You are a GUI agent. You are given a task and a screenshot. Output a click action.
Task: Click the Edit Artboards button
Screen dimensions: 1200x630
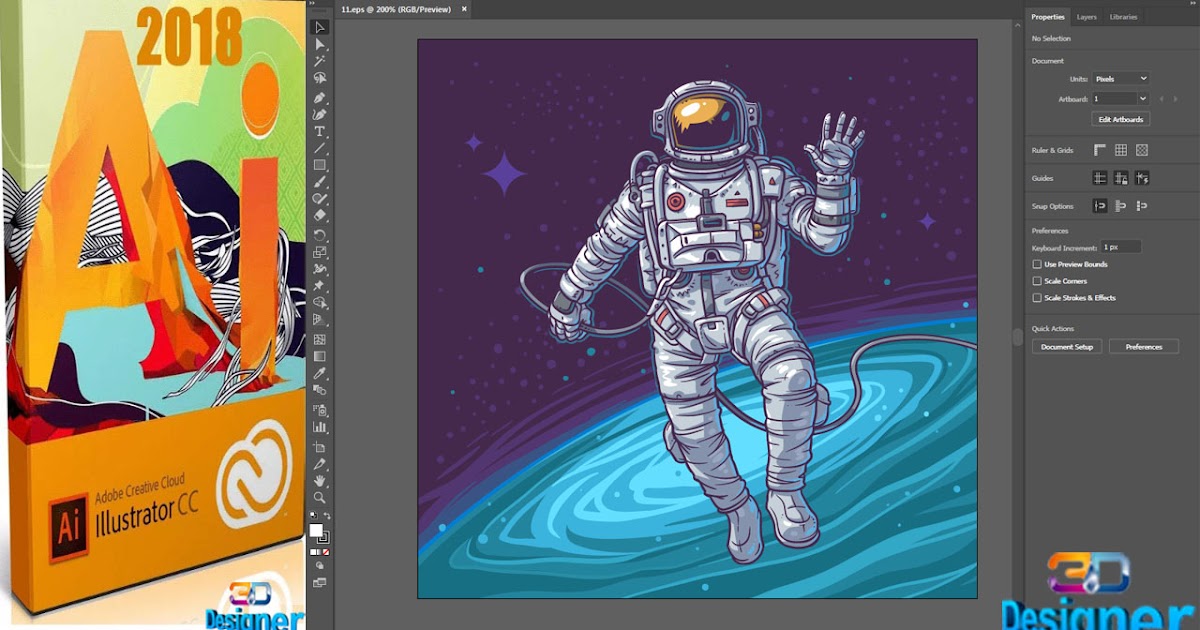coord(1121,119)
